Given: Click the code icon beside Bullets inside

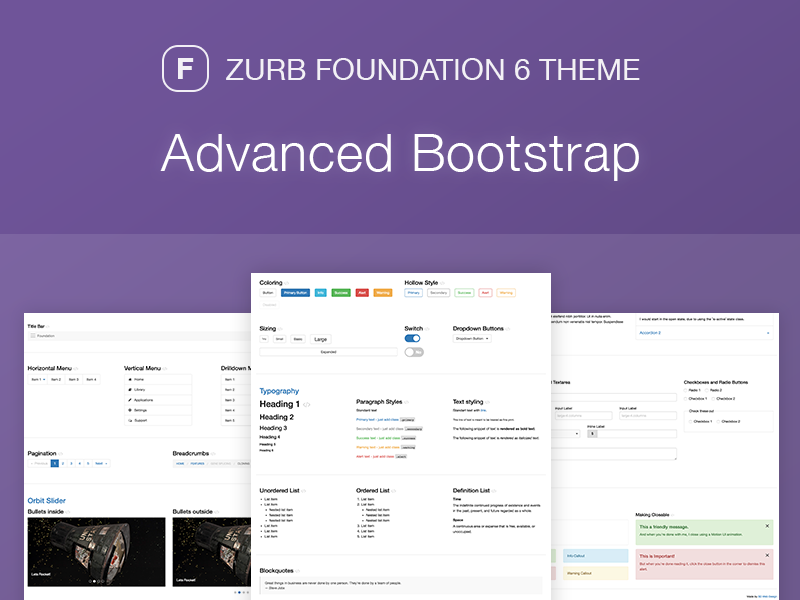Looking at the screenshot, I should coord(68,512).
